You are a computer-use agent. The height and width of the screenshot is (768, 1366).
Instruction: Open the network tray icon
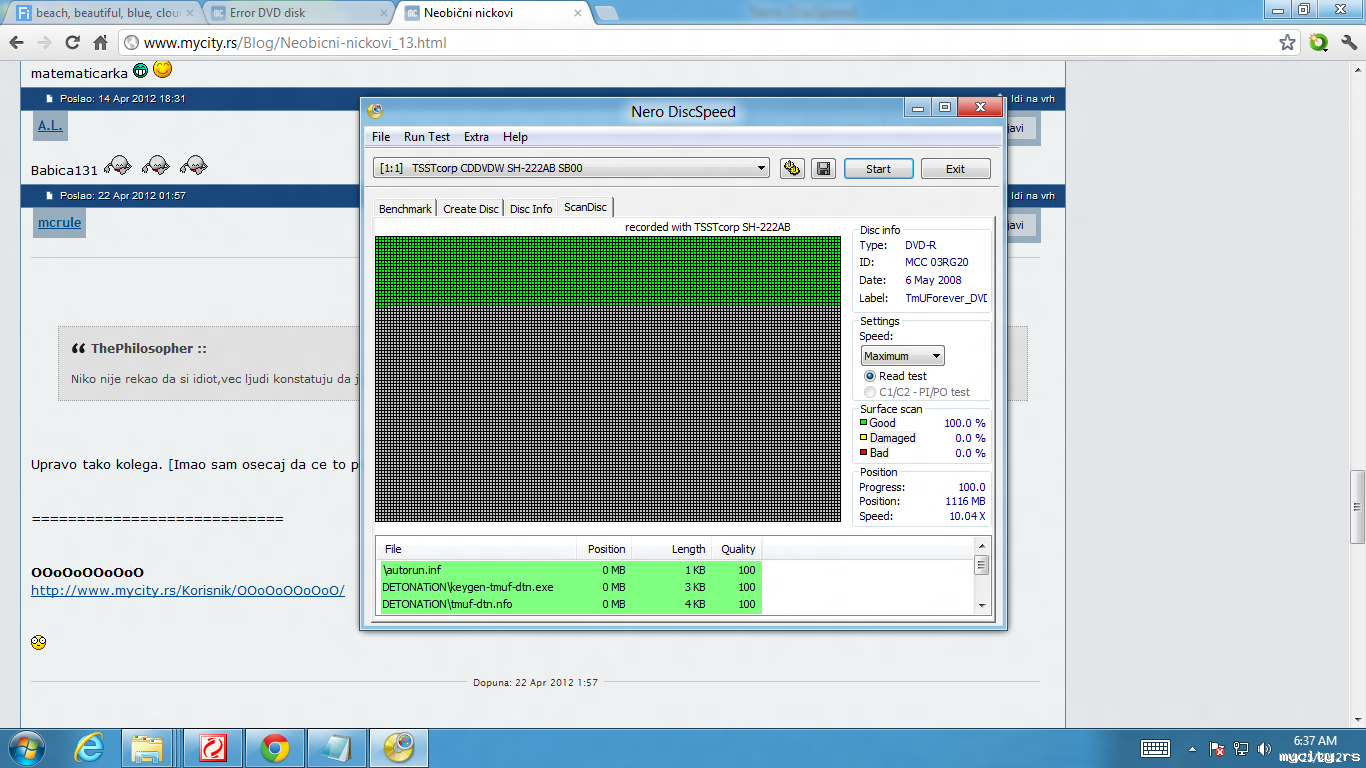point(1241,748)
